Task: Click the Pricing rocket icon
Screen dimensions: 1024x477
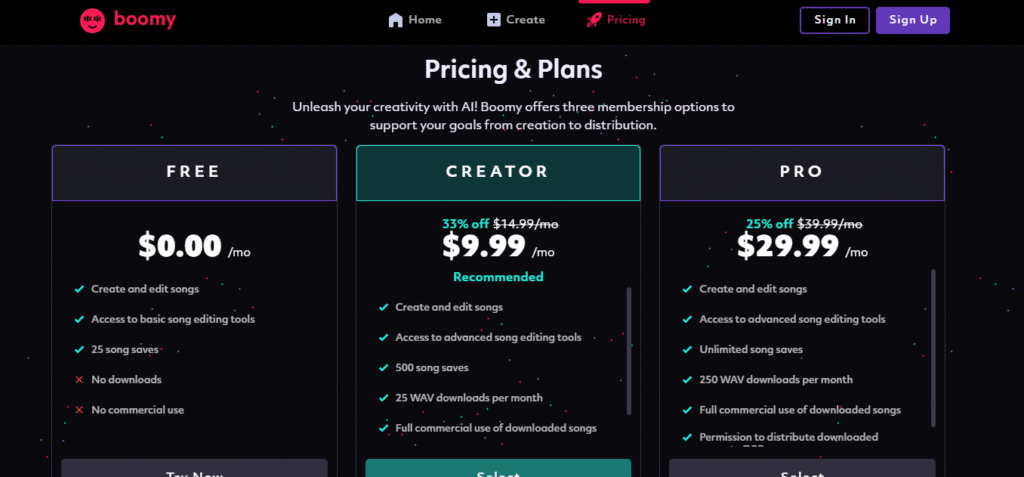Action: [x=594, y=20]
